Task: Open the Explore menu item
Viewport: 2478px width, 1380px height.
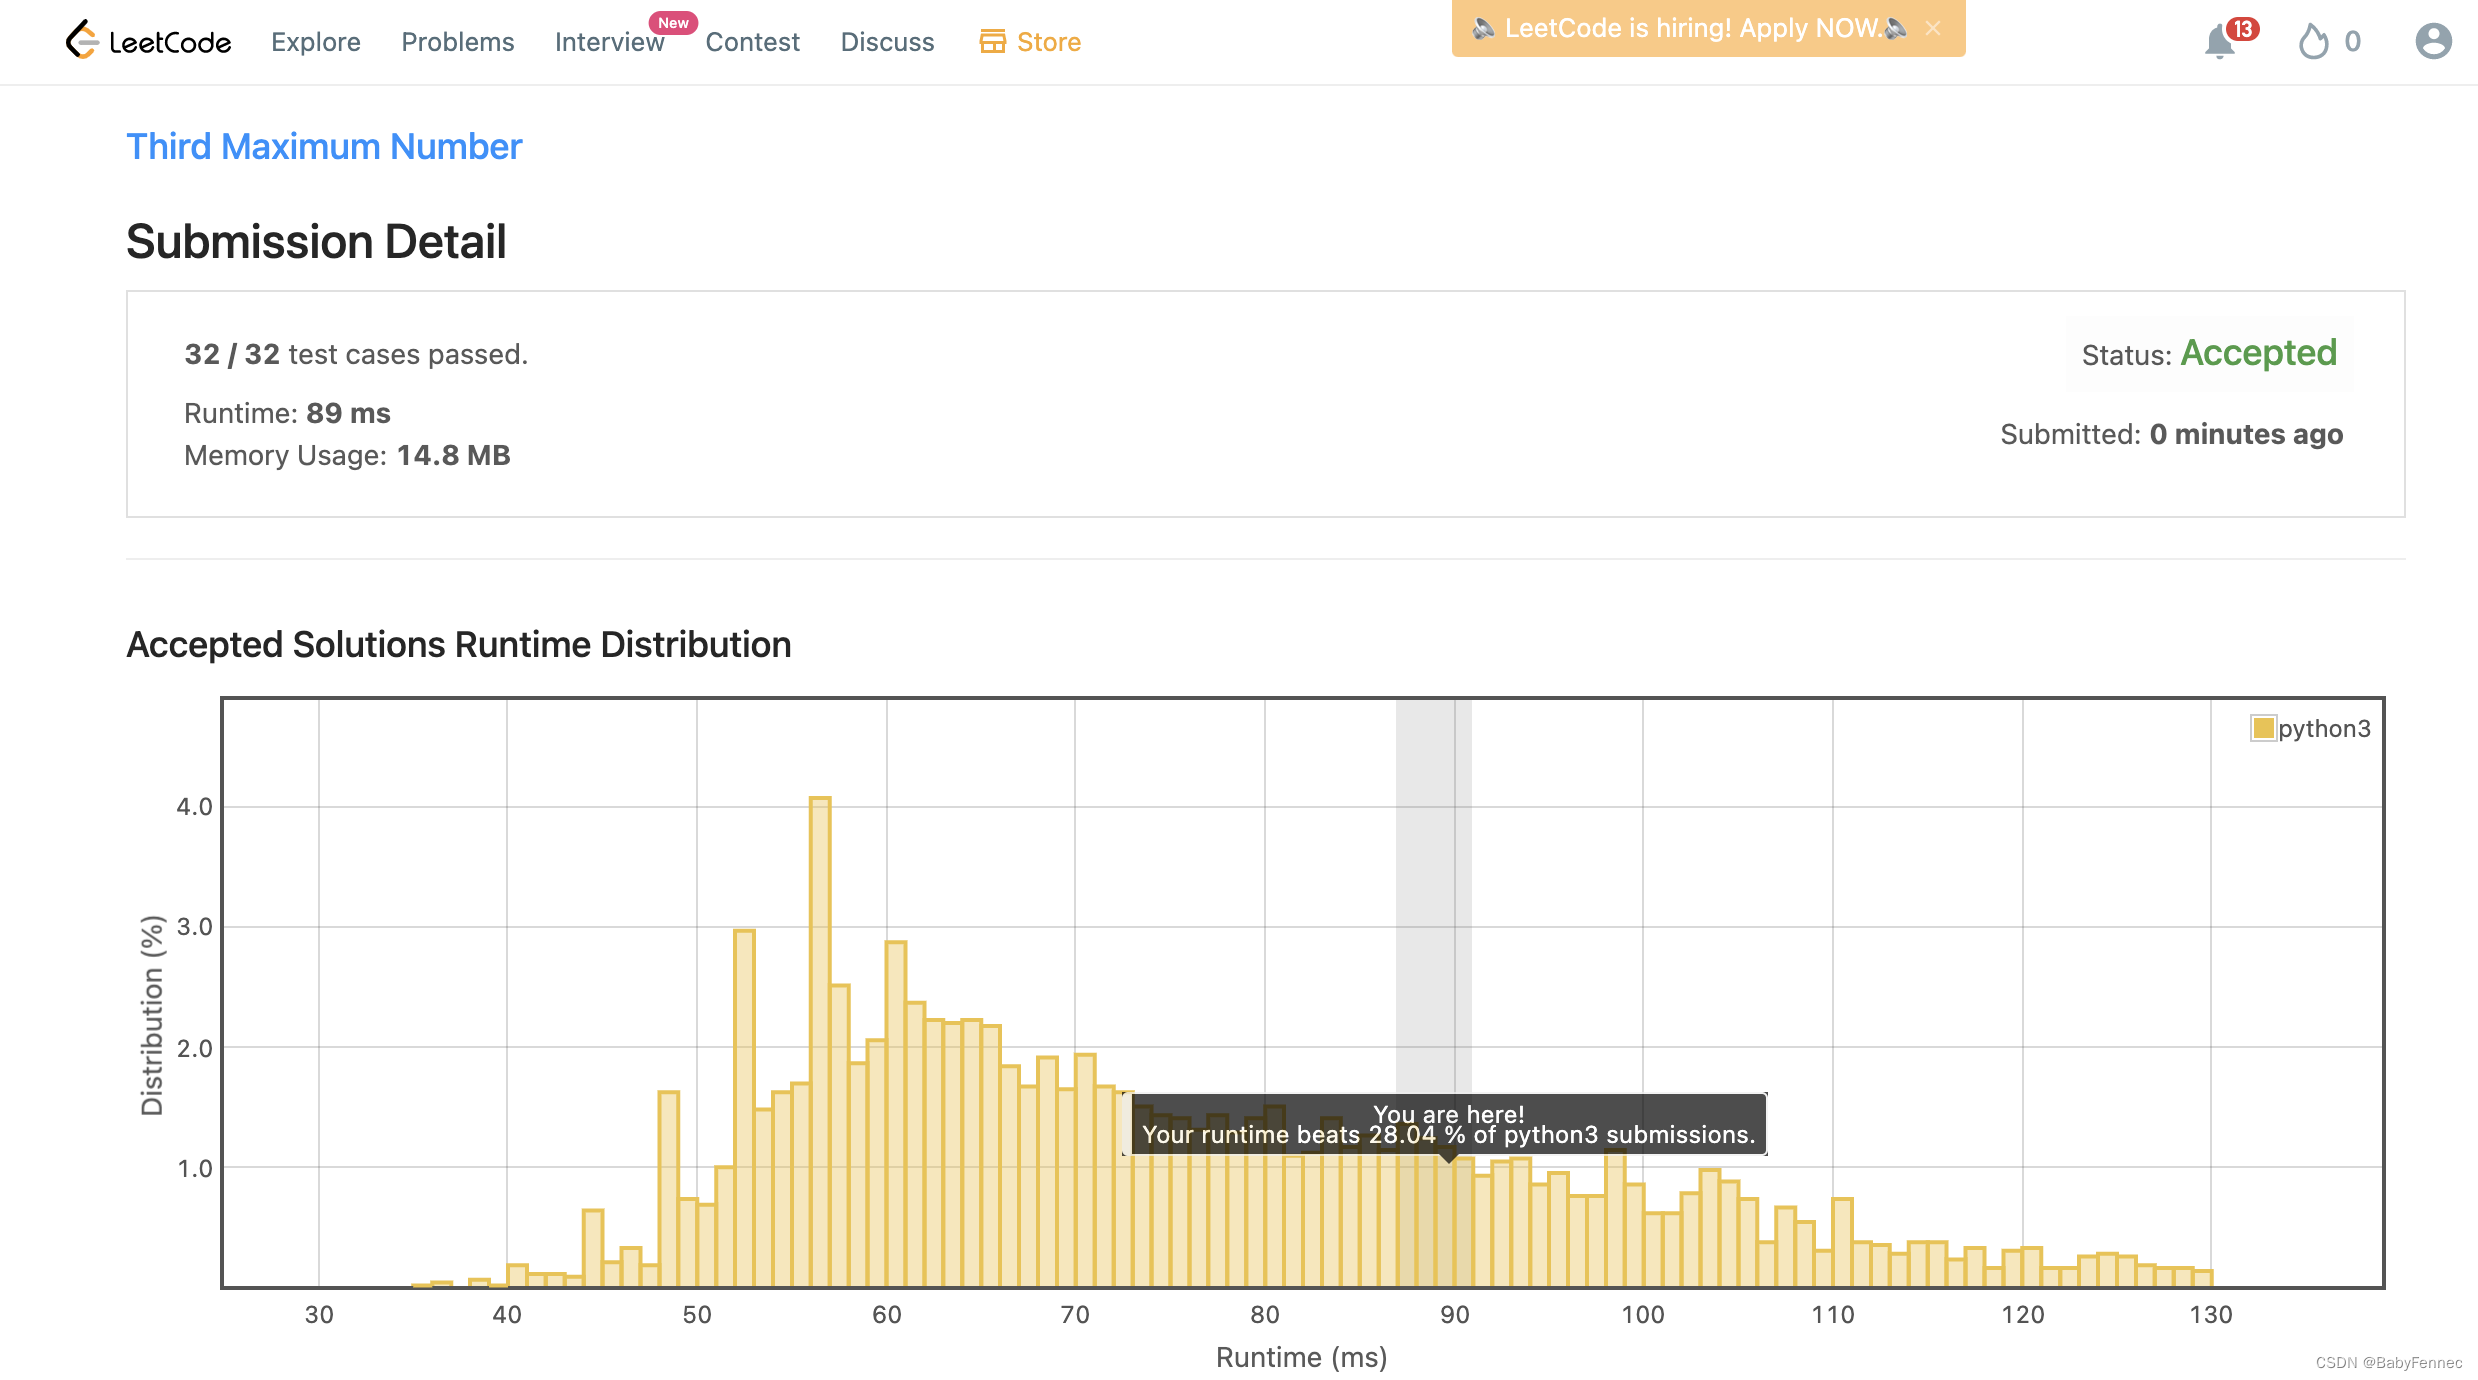Action: (x=316, y=42)
